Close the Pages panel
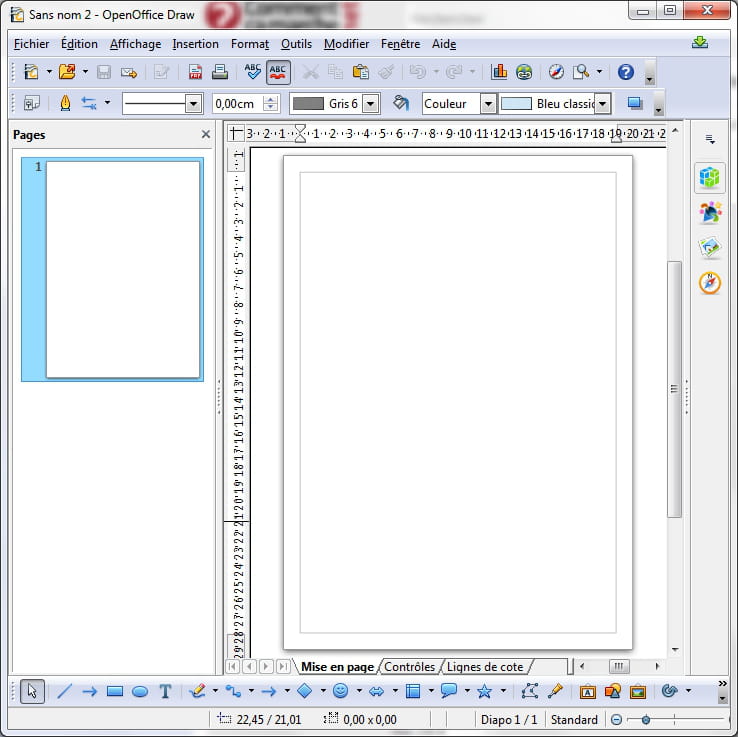 coord(206,134)
